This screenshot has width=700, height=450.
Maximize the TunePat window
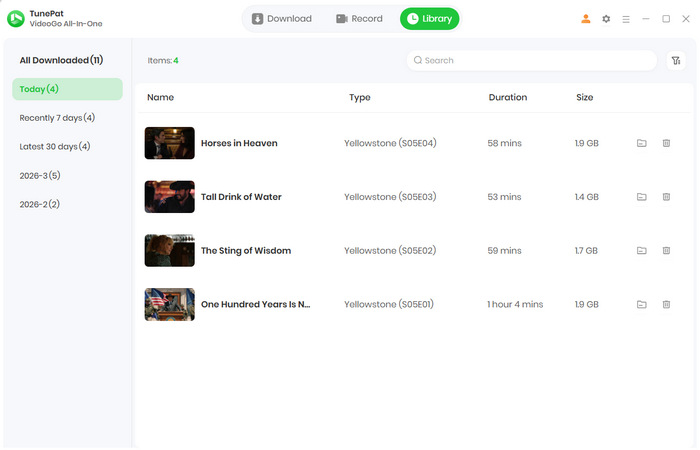click(666, 19)
